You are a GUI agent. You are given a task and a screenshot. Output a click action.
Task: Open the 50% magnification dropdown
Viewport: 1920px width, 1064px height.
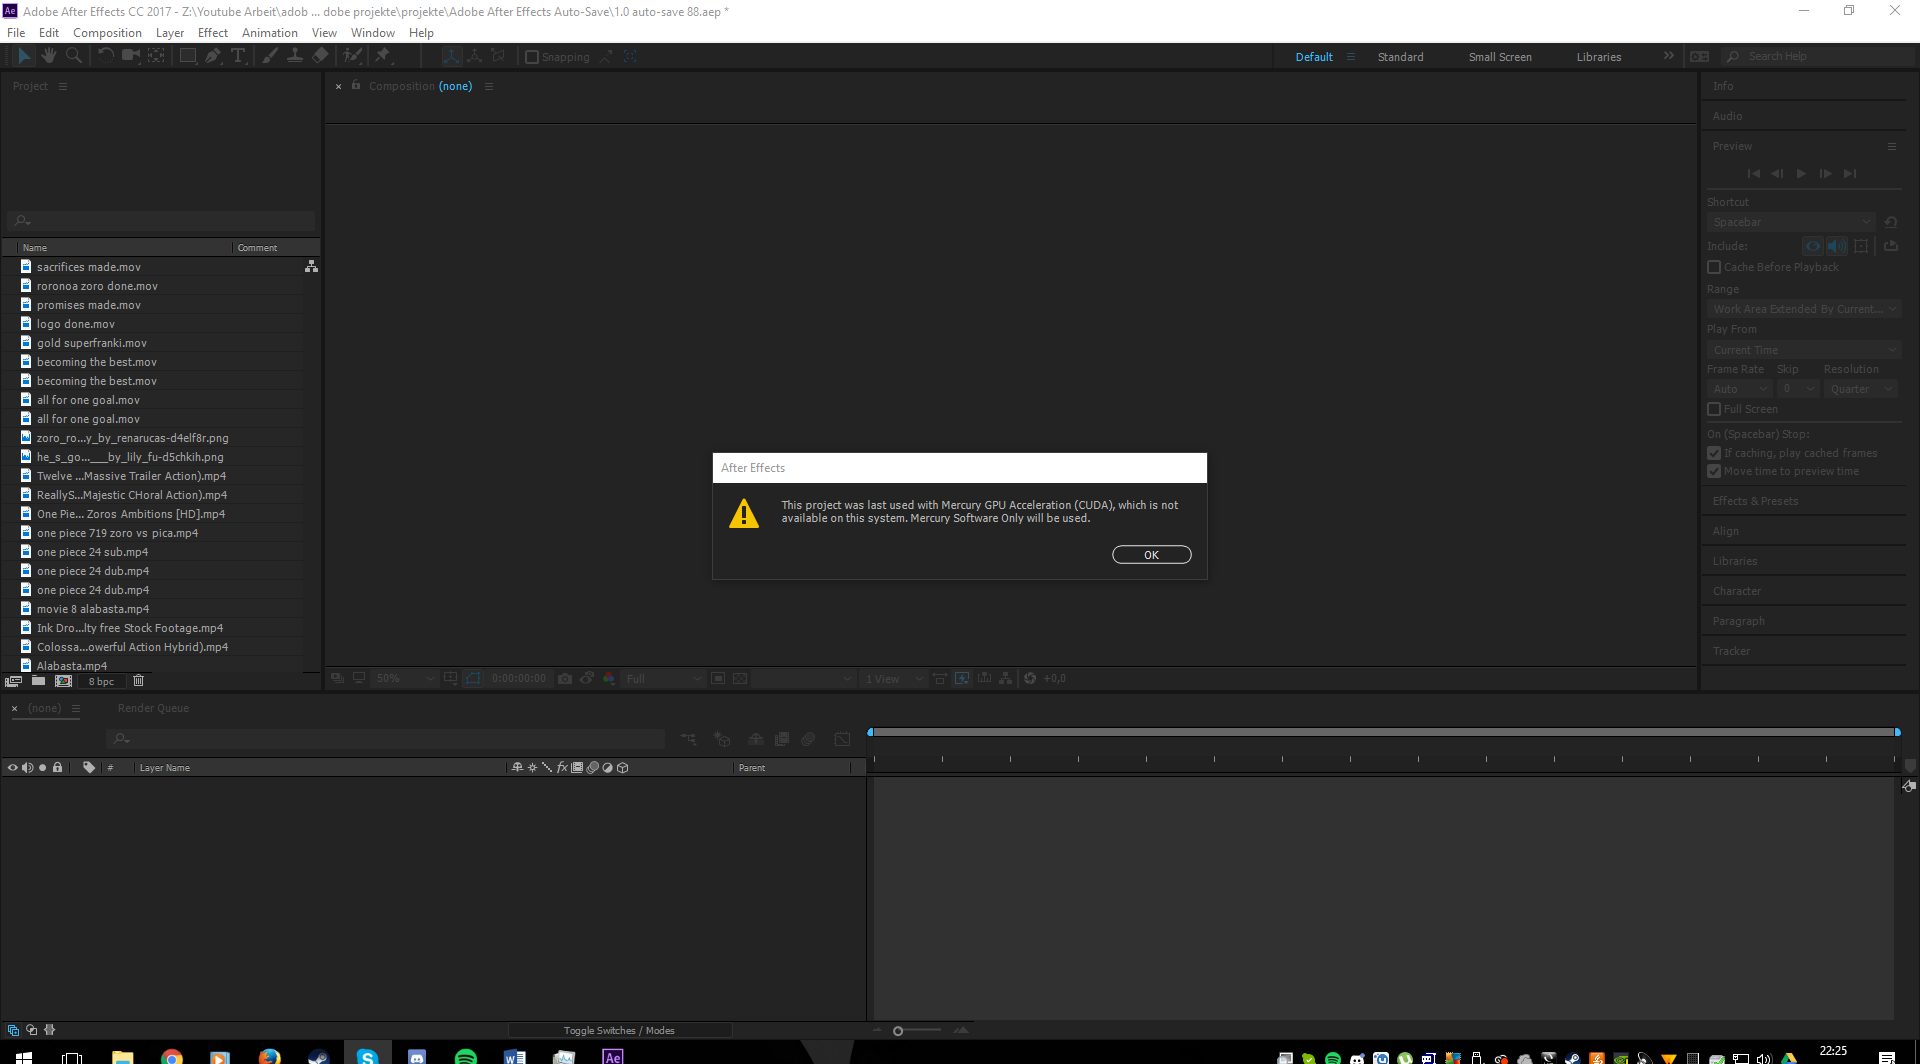tap(404, 678)
